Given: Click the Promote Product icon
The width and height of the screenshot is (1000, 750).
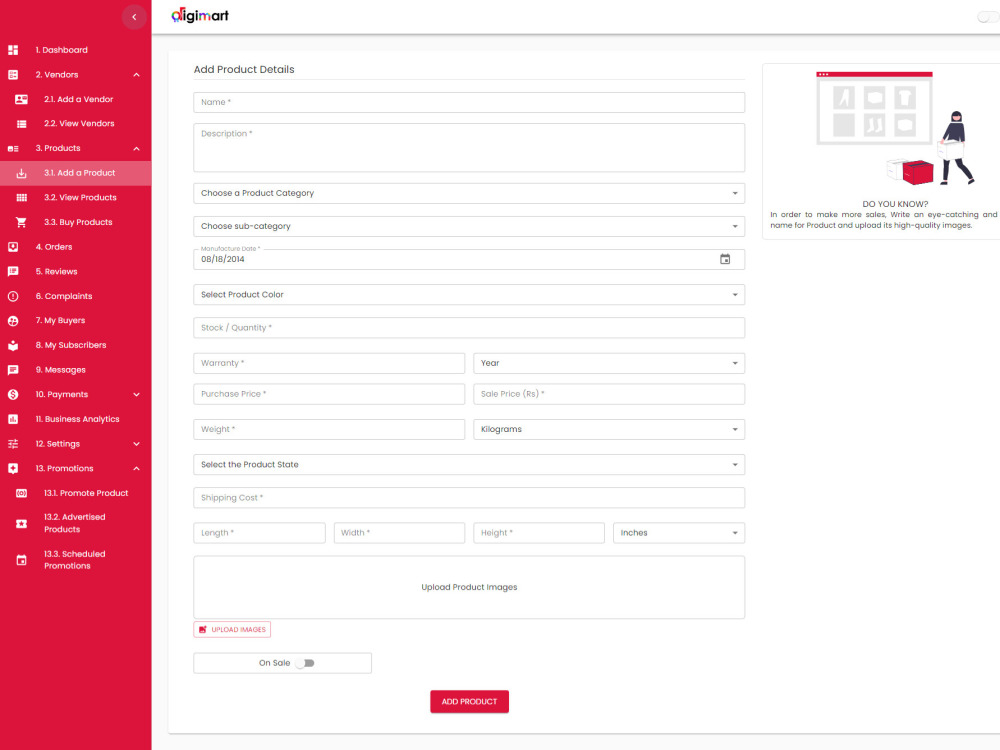Looking at the screenshot, I should [x=21, y=494].
